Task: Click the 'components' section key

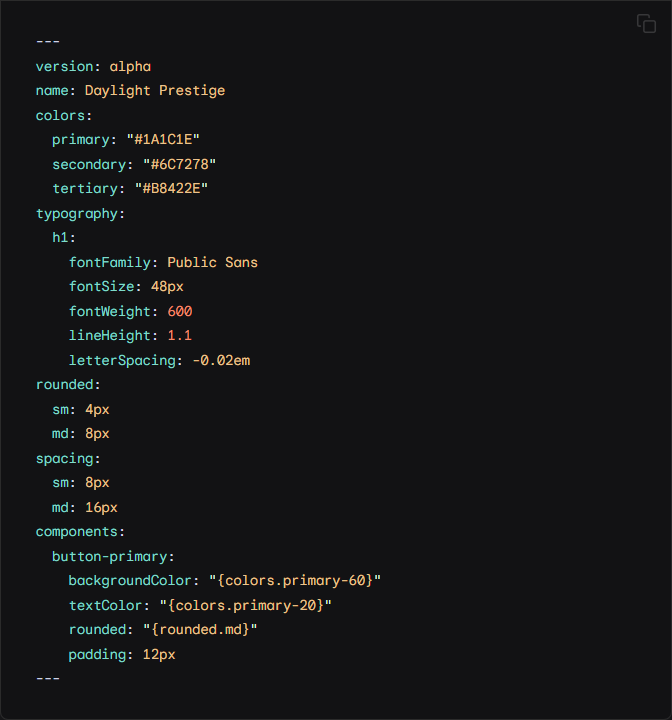Action: coord(77,532)
